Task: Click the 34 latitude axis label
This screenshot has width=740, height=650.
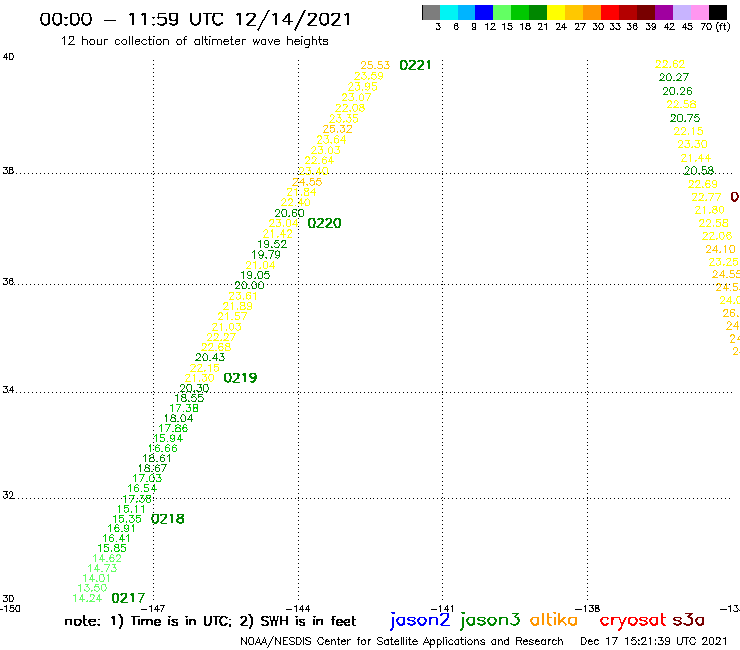Action: tap(8, 390)
